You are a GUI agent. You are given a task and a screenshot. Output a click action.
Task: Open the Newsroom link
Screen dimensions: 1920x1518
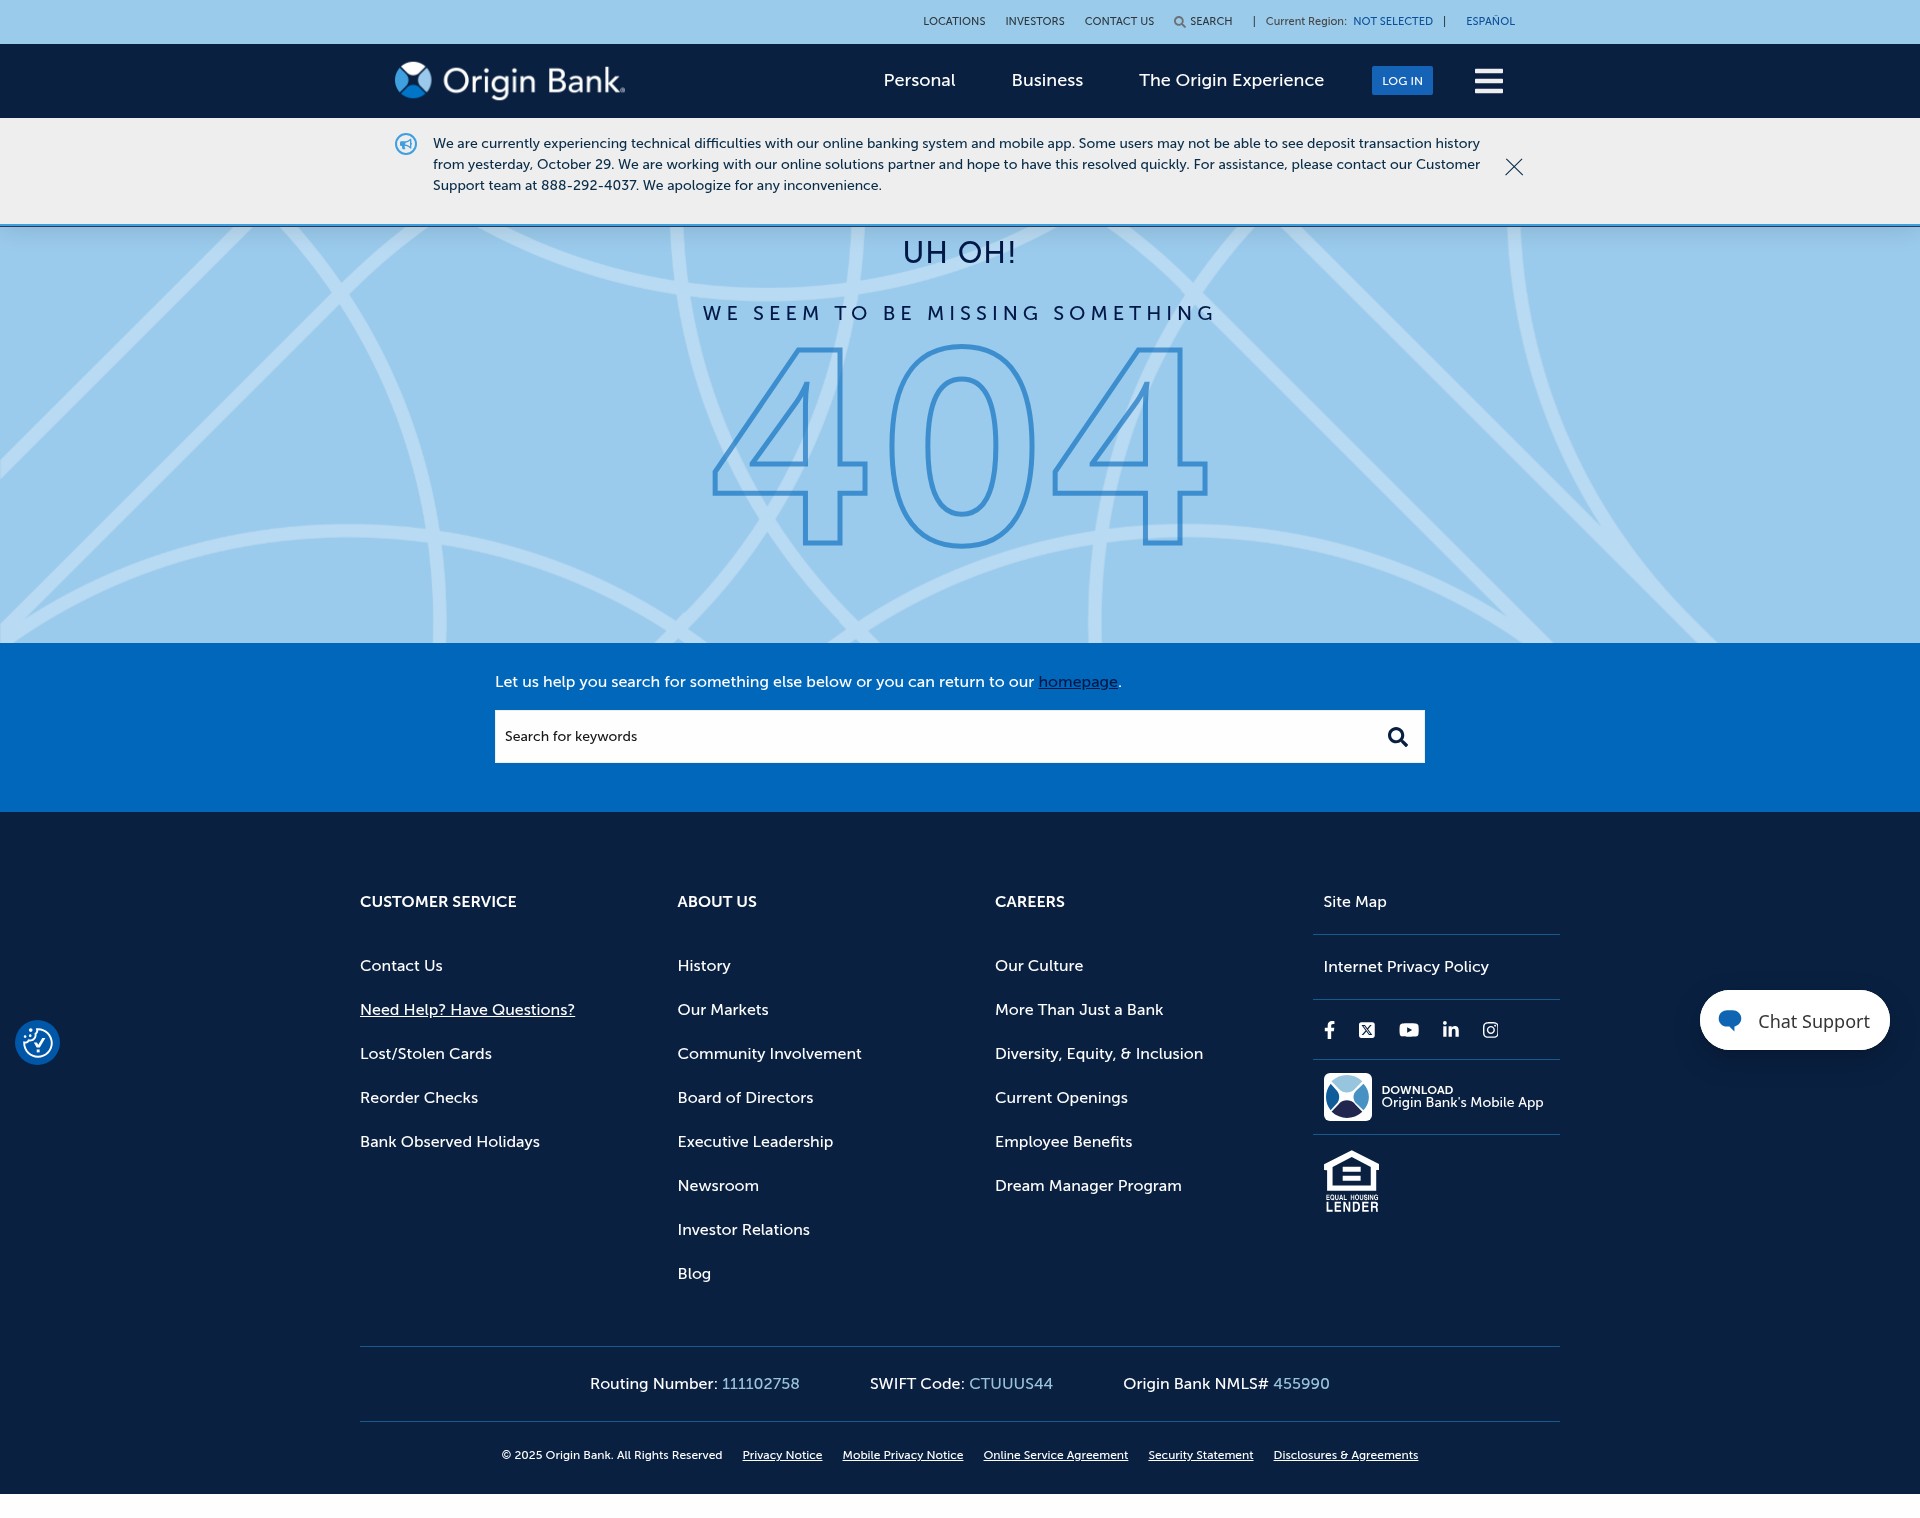pyautogui.click(x=718, y=1186)
